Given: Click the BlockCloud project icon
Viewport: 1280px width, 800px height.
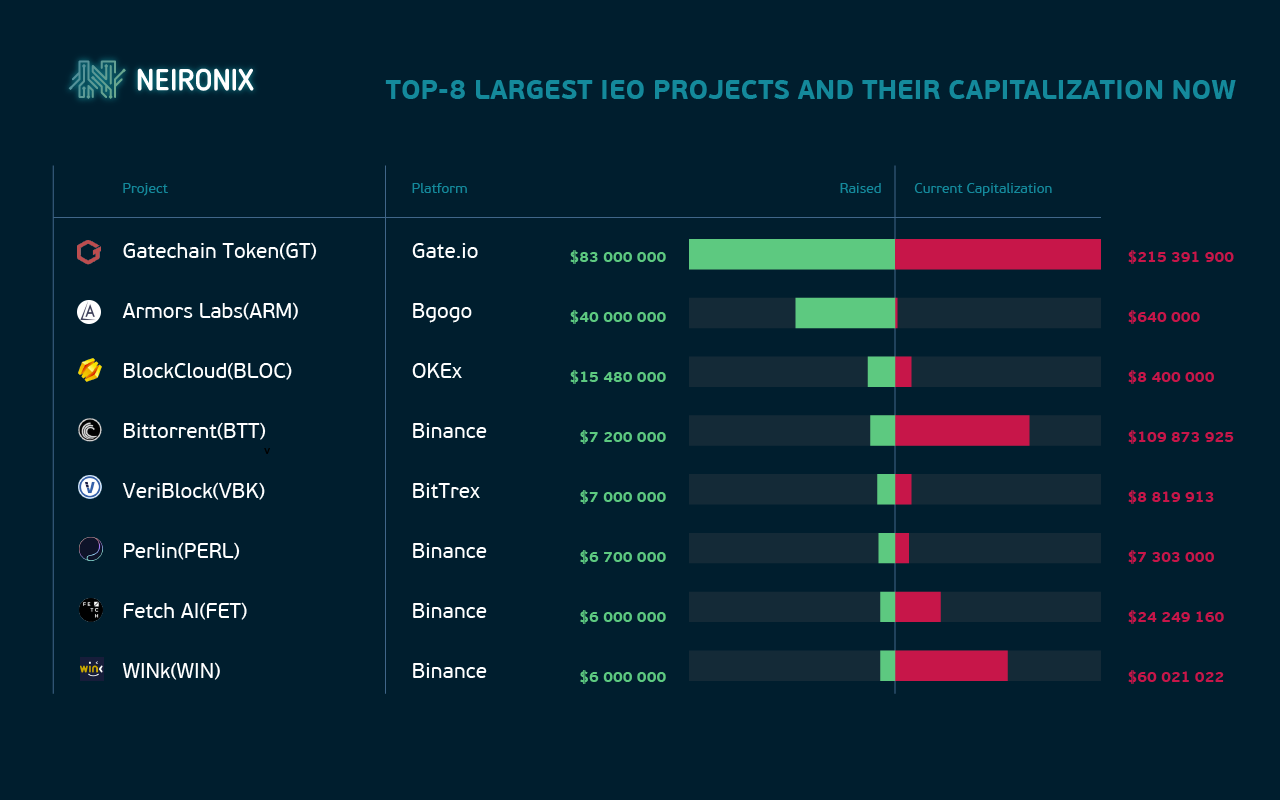Looking at the screenshot, I should 89,371.
